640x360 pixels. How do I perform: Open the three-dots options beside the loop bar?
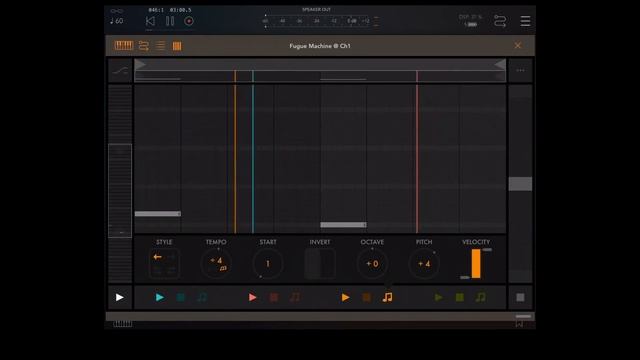point(520,71)
